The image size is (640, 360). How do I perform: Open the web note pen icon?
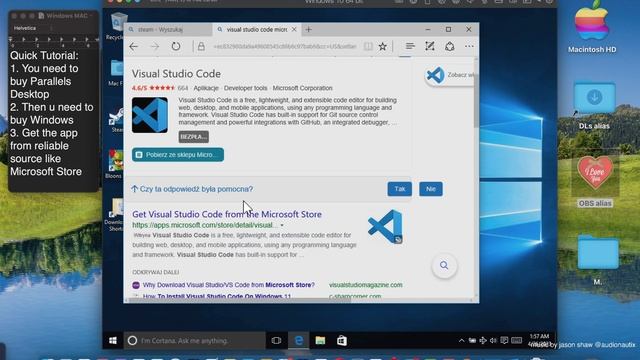[430, 46]
